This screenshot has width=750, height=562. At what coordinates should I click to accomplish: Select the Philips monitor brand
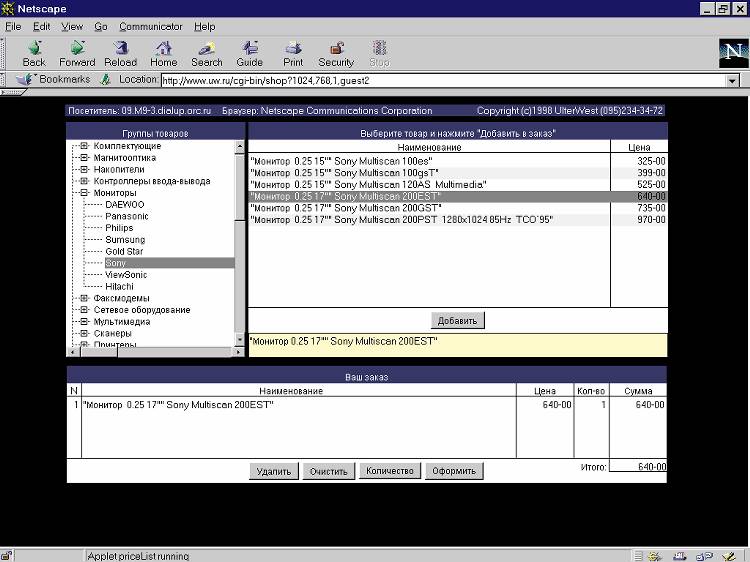119,228
